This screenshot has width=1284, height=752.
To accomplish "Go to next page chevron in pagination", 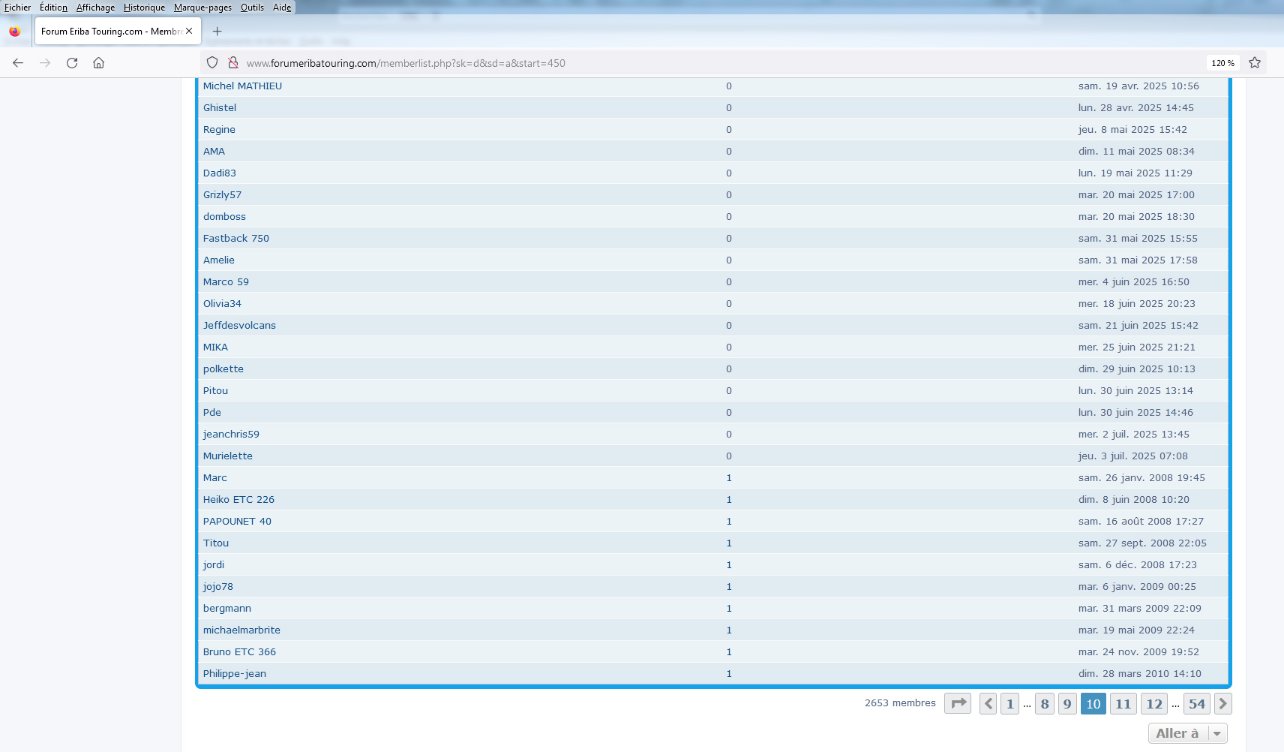I will click(x=1223, y=704).
